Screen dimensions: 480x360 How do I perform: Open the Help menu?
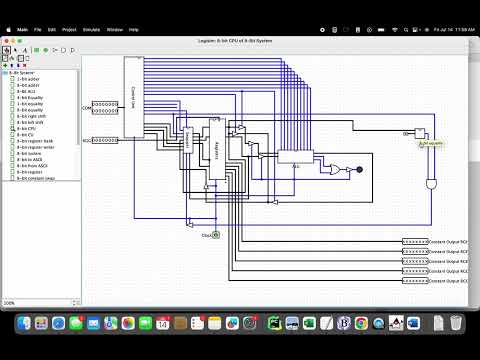[x=134, y=30]
